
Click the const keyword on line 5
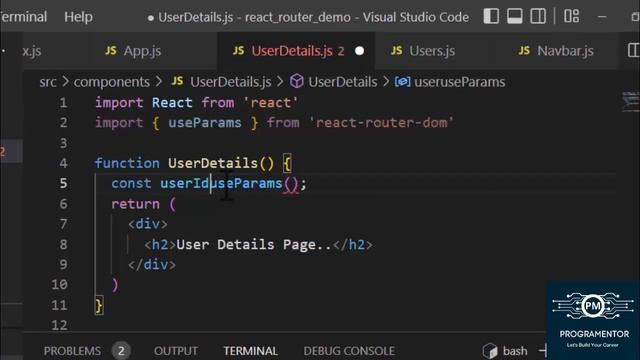pyautogui.click(x=131, y=184)
